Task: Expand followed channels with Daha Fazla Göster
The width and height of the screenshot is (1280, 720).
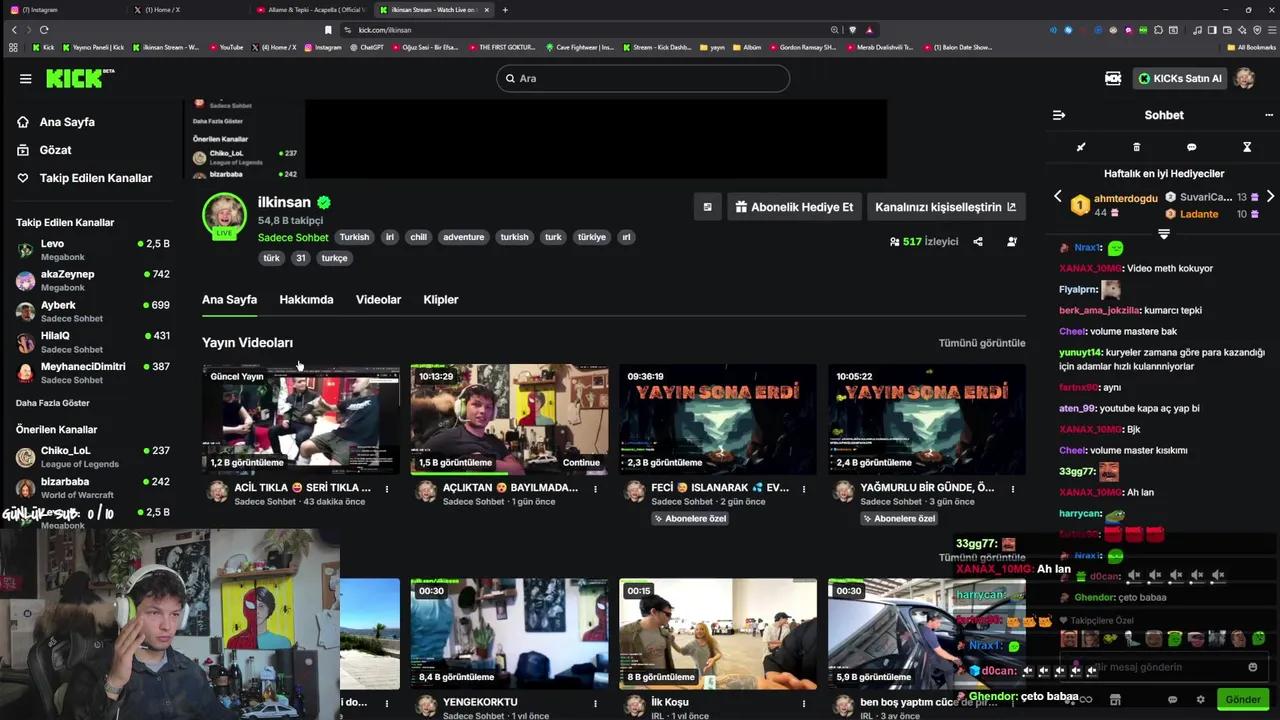Action: click(53, 403)
